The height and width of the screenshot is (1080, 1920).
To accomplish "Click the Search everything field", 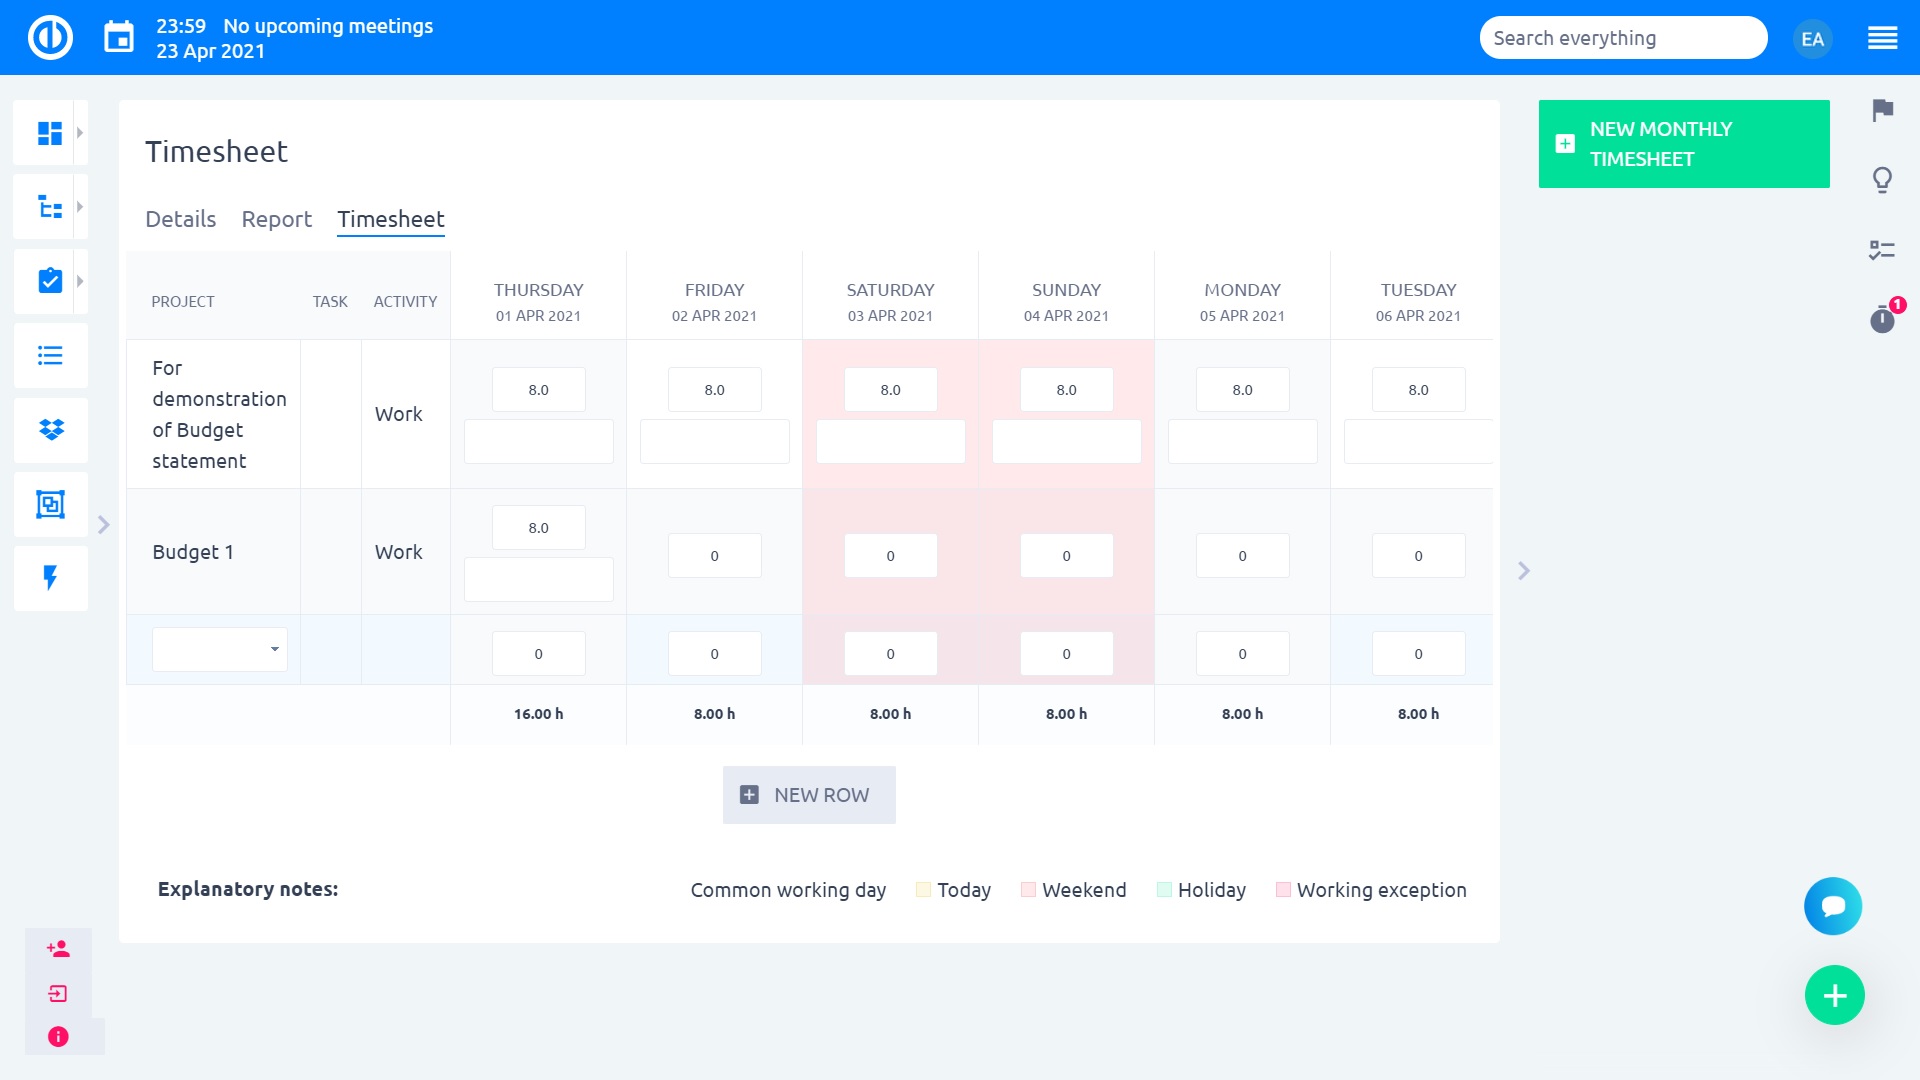I will (x=1623, y=37).
